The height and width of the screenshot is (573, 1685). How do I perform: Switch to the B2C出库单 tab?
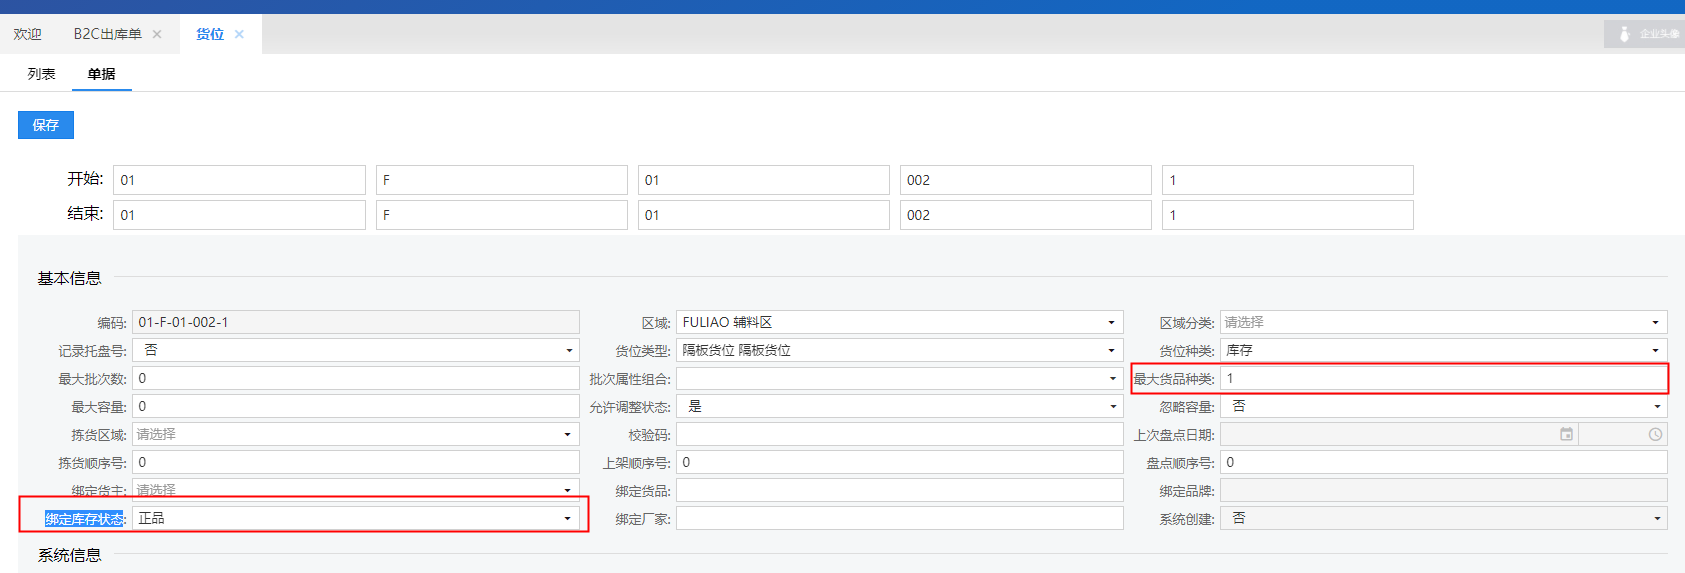[x=107, y=34]
